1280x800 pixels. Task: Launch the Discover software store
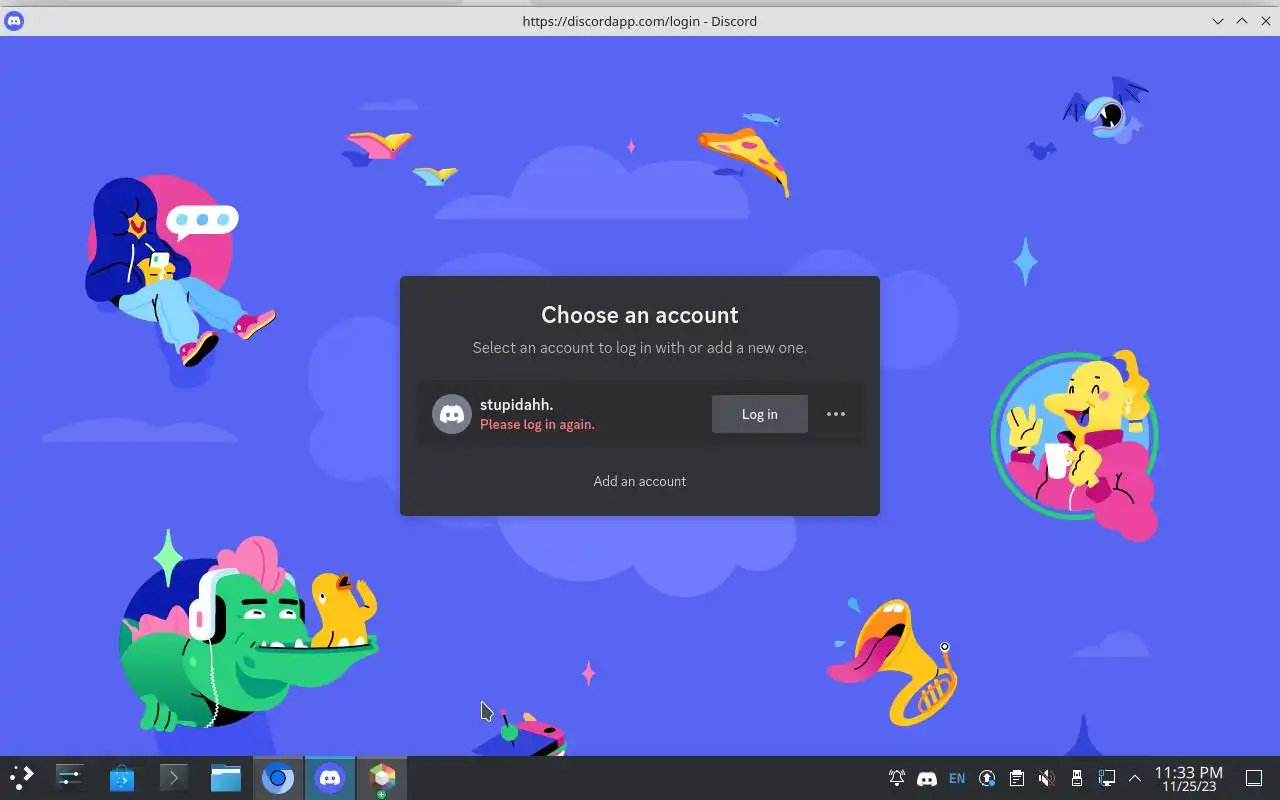tap(122, 778)
